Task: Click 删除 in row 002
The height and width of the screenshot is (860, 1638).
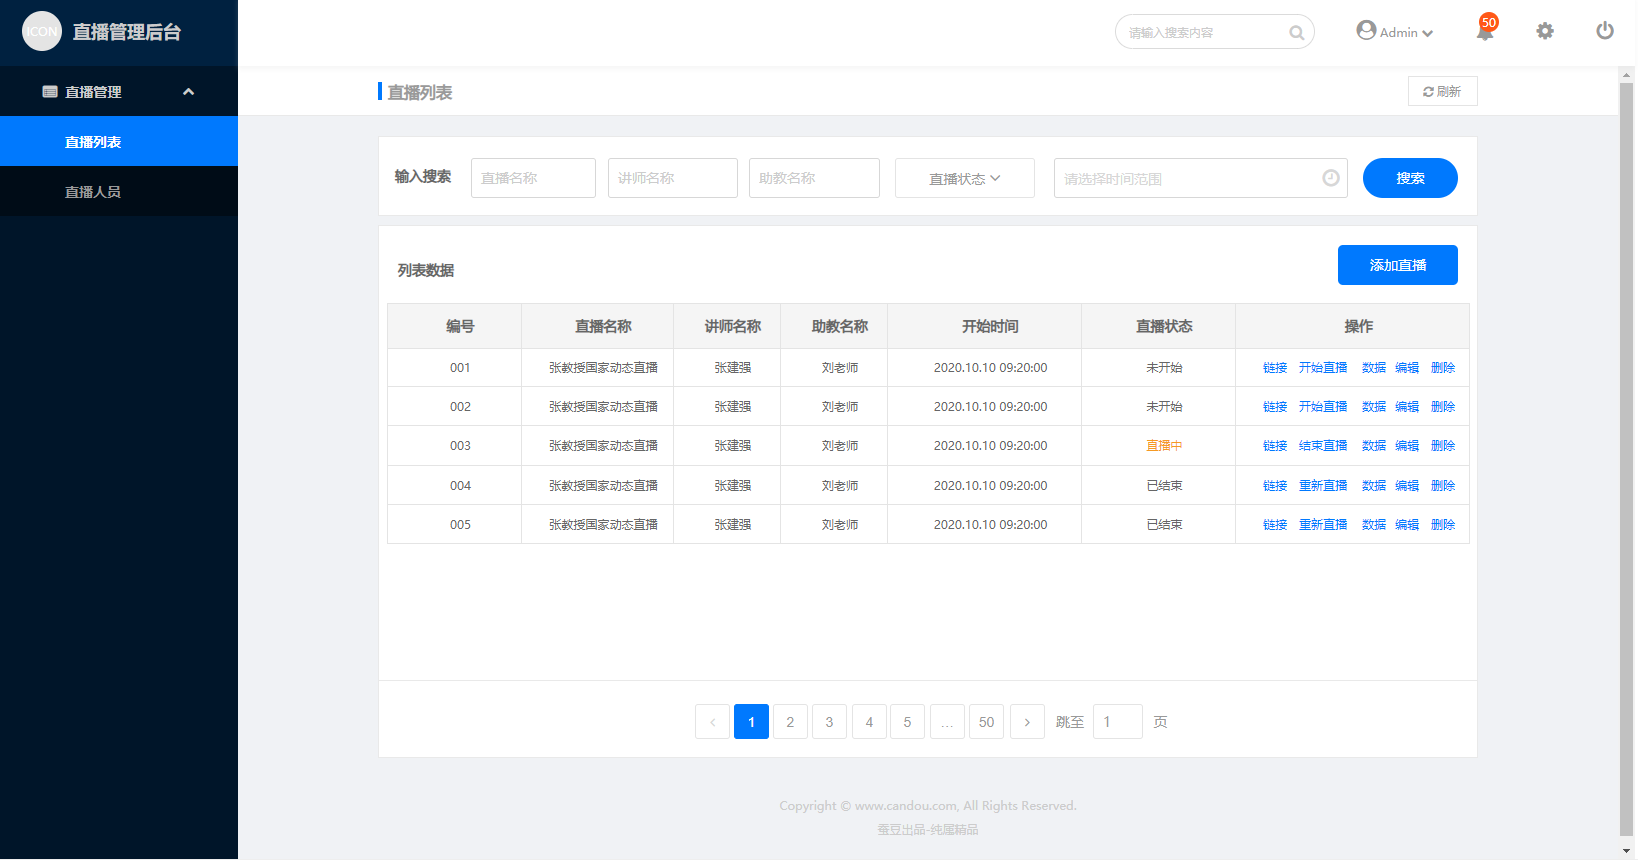Action: tap(1443, 407)
